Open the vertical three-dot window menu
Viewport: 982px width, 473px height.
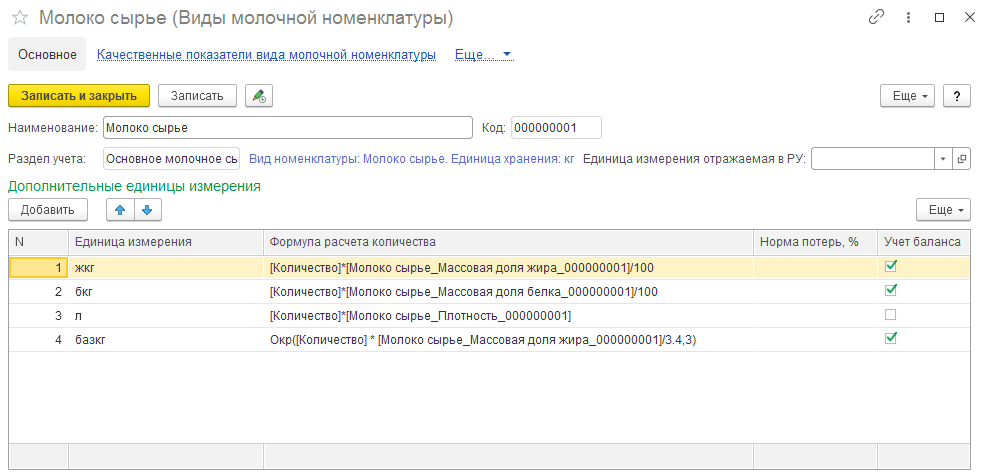click(908, 18)
